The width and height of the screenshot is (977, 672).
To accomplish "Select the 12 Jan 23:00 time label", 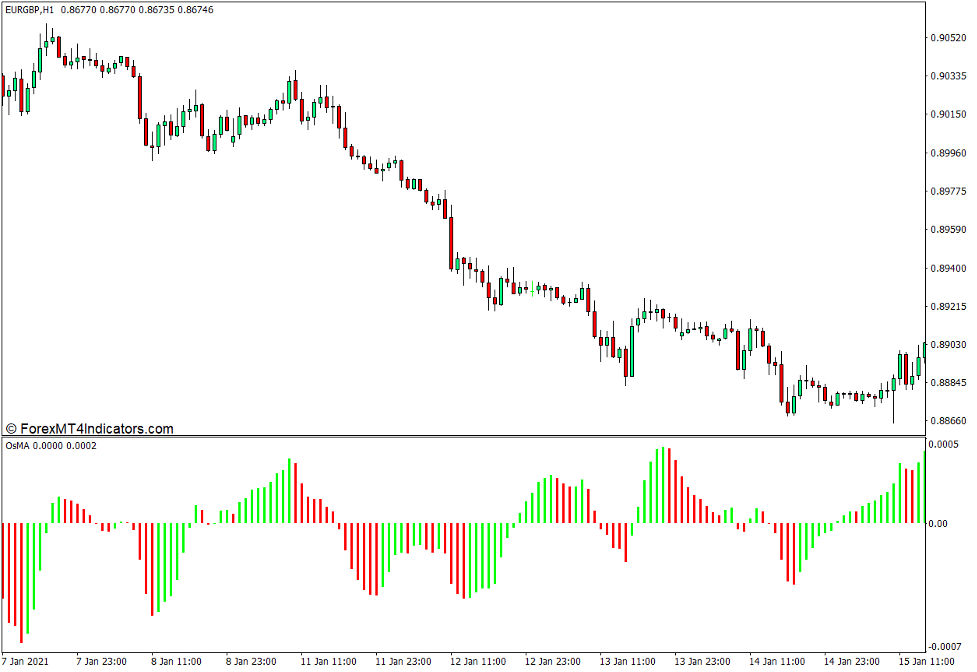I will 553,661.
